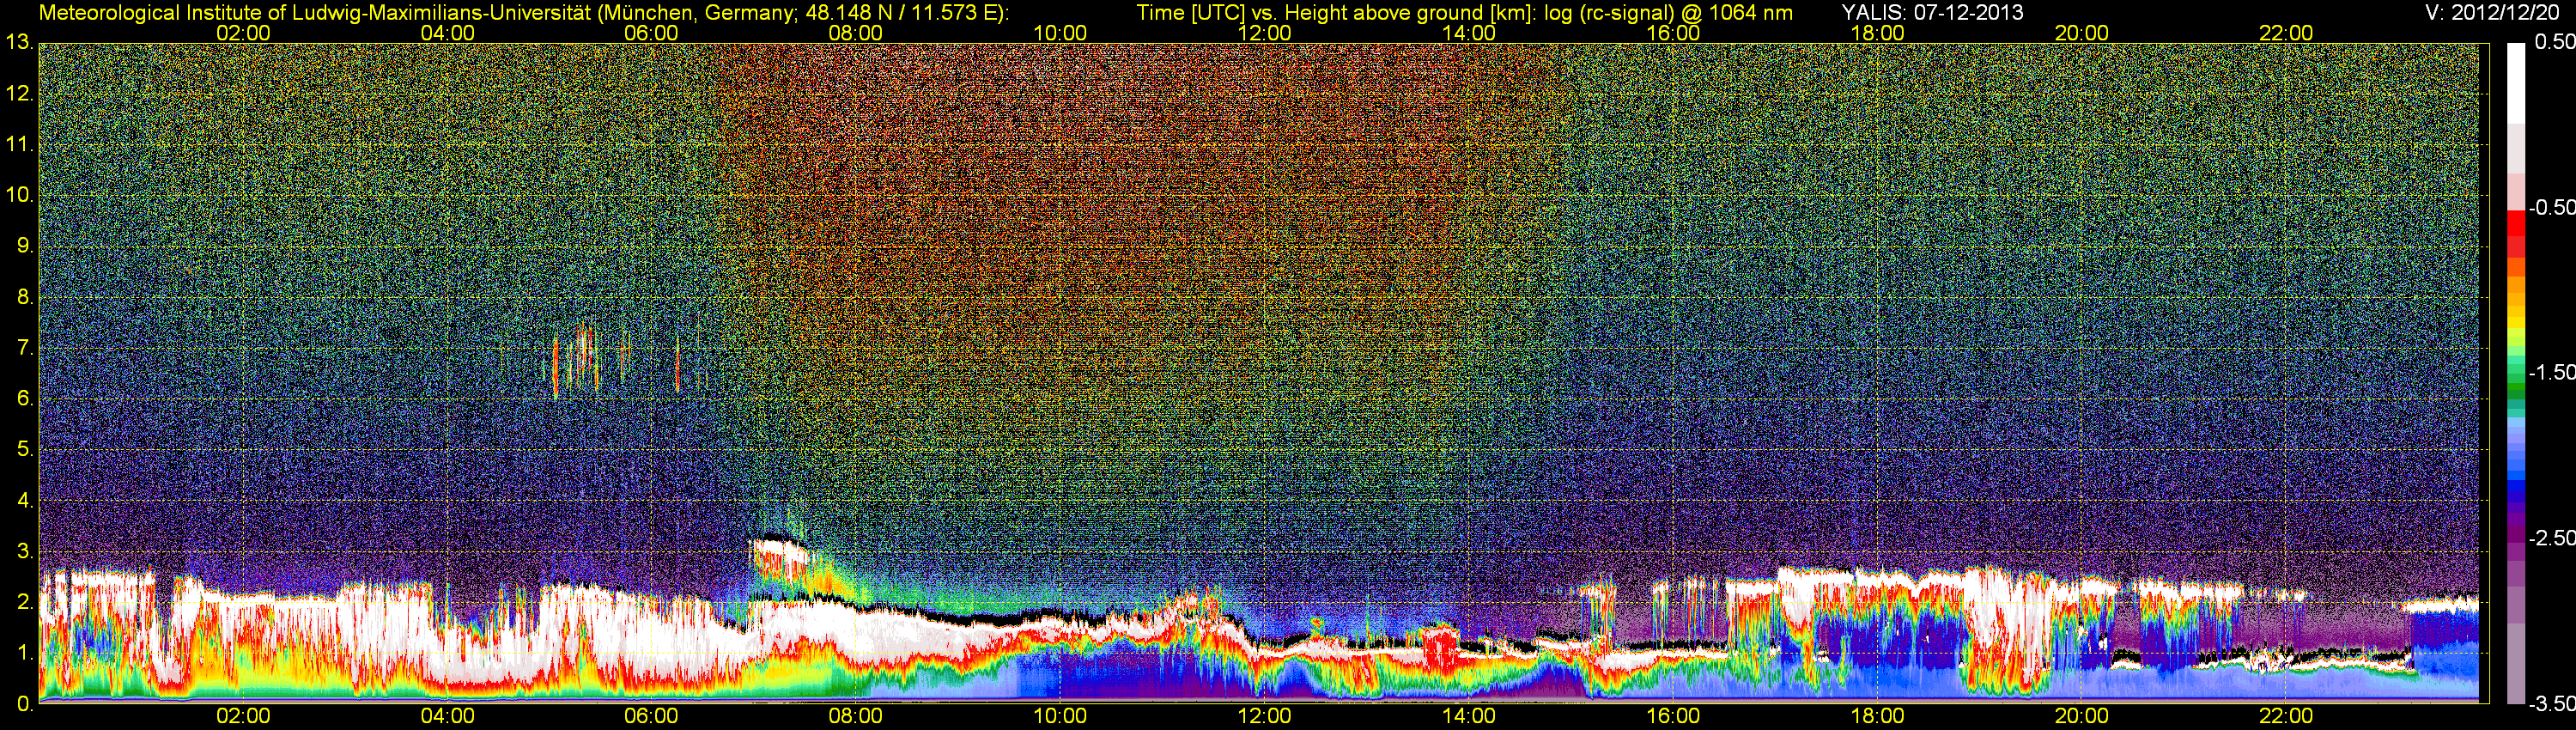Click 08:00 on the upper time axis
2576x730 pixels.
(x=856, y=33)
